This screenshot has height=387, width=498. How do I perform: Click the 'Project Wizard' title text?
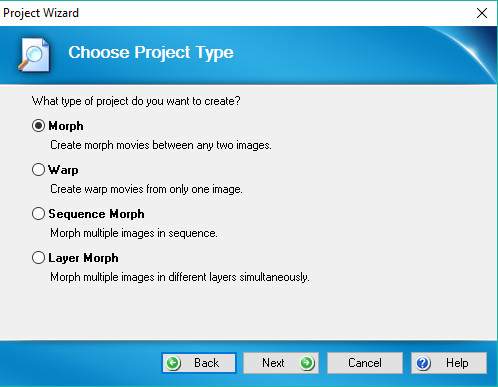click(41, 13)
